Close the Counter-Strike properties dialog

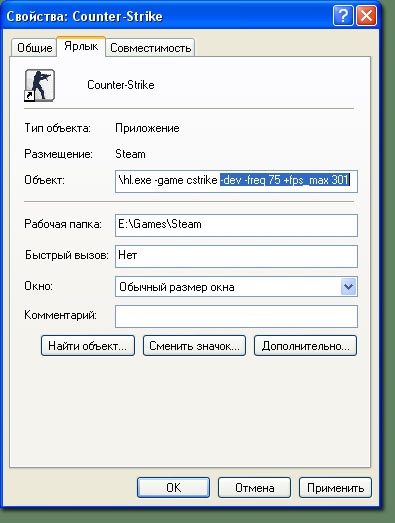pyautogui.click(x=366, y=15)
